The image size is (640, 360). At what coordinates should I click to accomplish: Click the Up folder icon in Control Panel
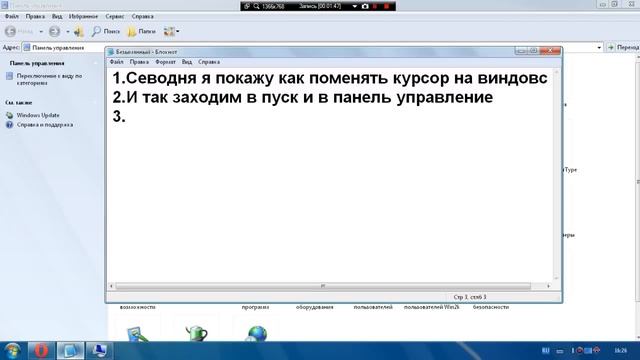[78, 31]
